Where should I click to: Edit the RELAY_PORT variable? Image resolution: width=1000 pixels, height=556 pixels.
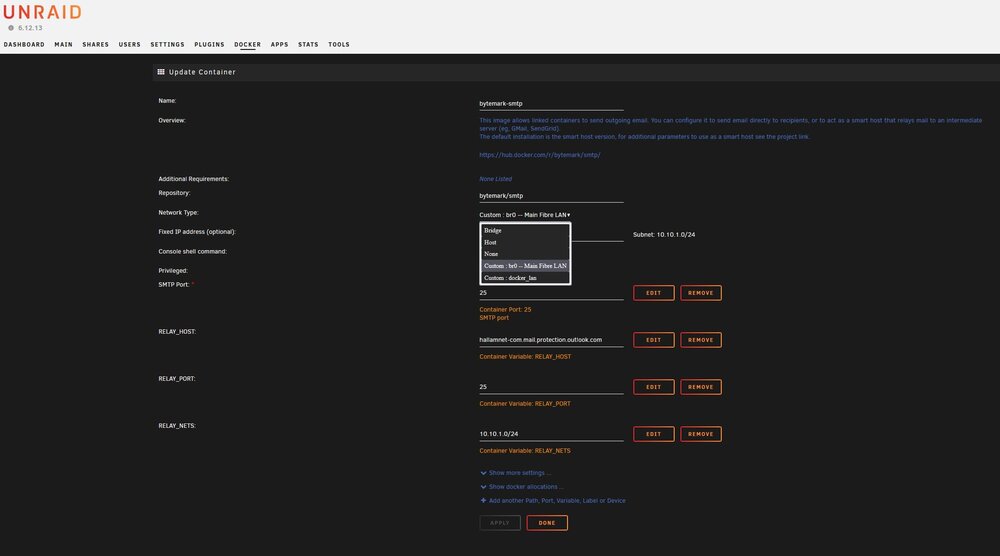pos(654,387)
